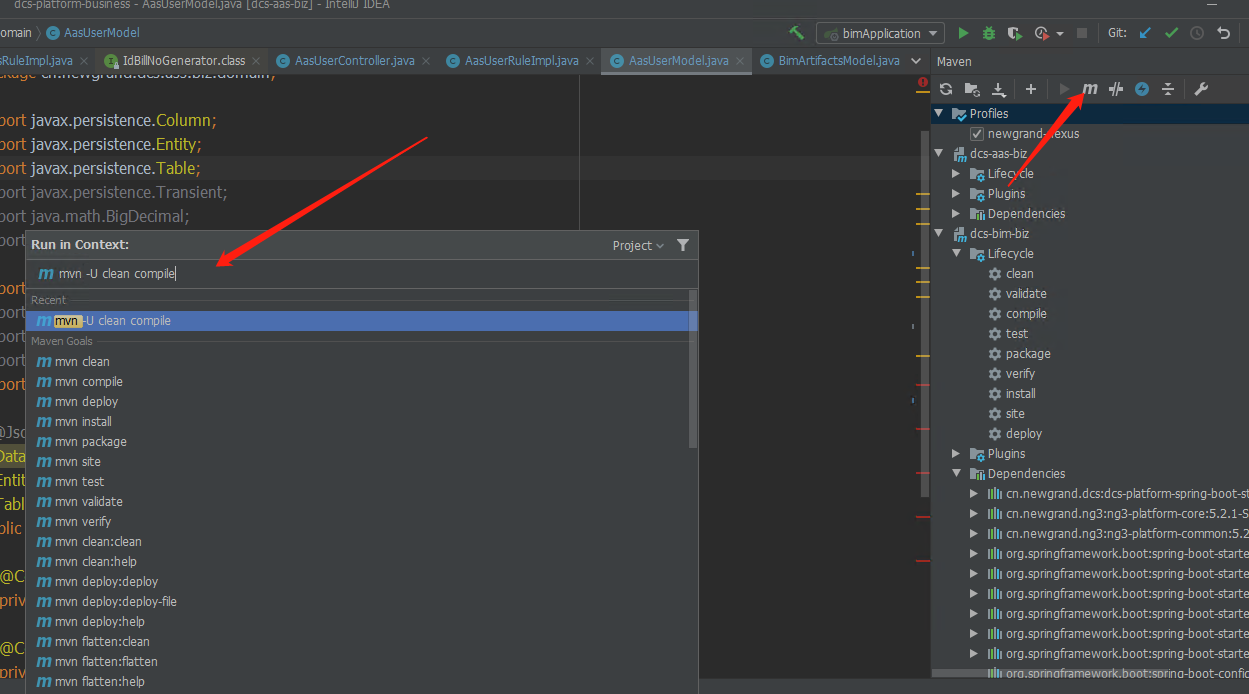The width and height of the screenshot is (1249, 694).
Task: Rollback changes with undo arrow icon
Action: click(1223, 33)
